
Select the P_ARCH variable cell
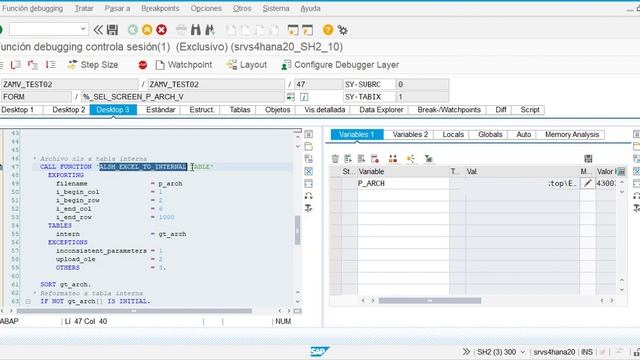click(x=403, y=183)
